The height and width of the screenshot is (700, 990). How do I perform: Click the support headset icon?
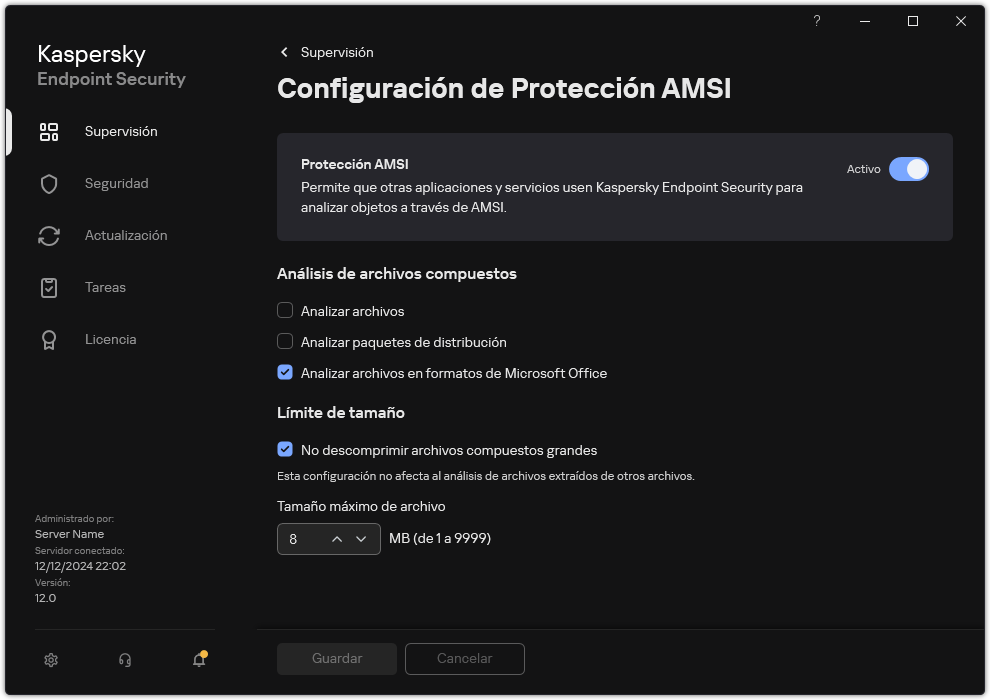pos(124,660)
